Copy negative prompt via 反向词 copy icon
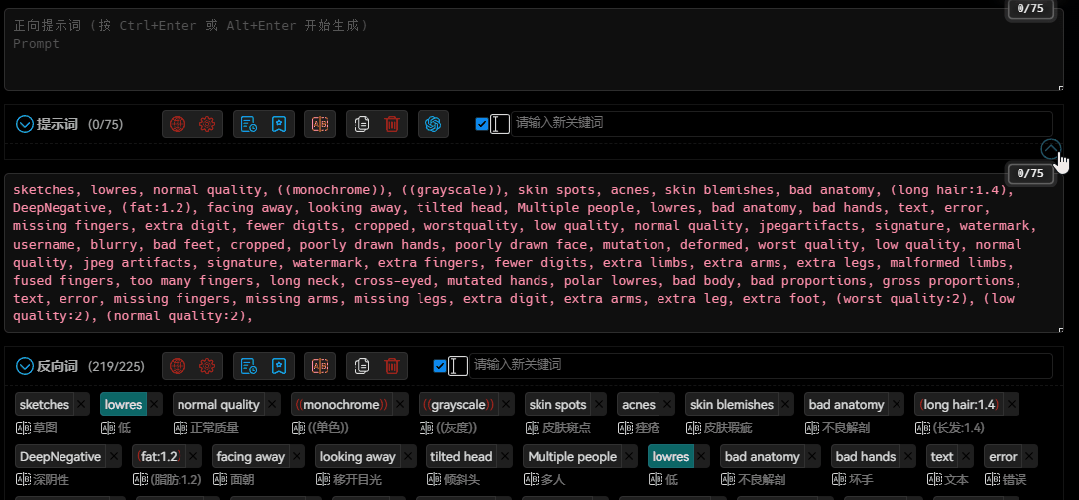 tap(362, 366)
